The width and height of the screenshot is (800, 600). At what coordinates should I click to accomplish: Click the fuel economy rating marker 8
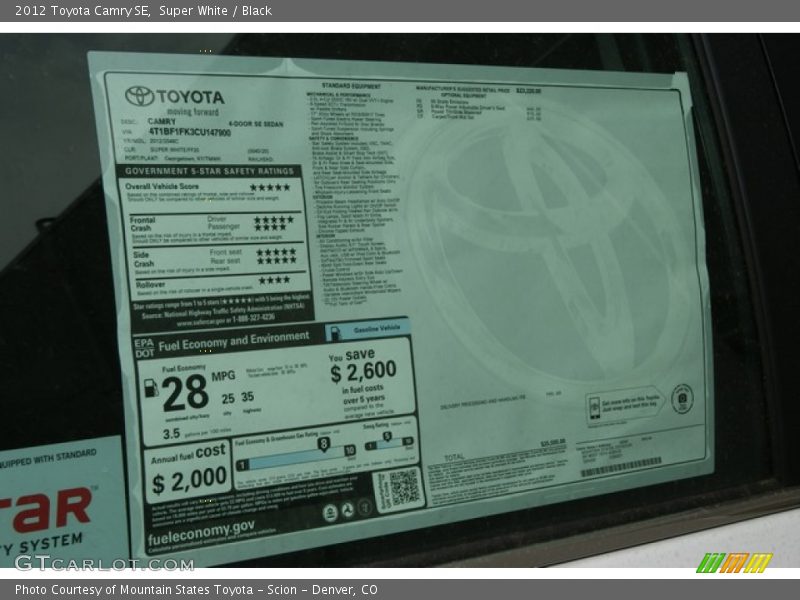point(323,444)
